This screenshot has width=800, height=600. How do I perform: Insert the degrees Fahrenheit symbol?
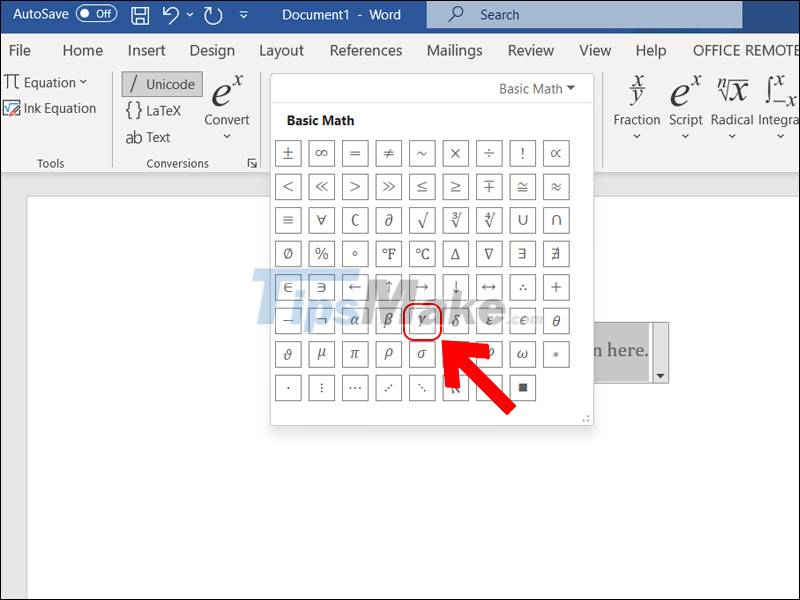[388, 254]
